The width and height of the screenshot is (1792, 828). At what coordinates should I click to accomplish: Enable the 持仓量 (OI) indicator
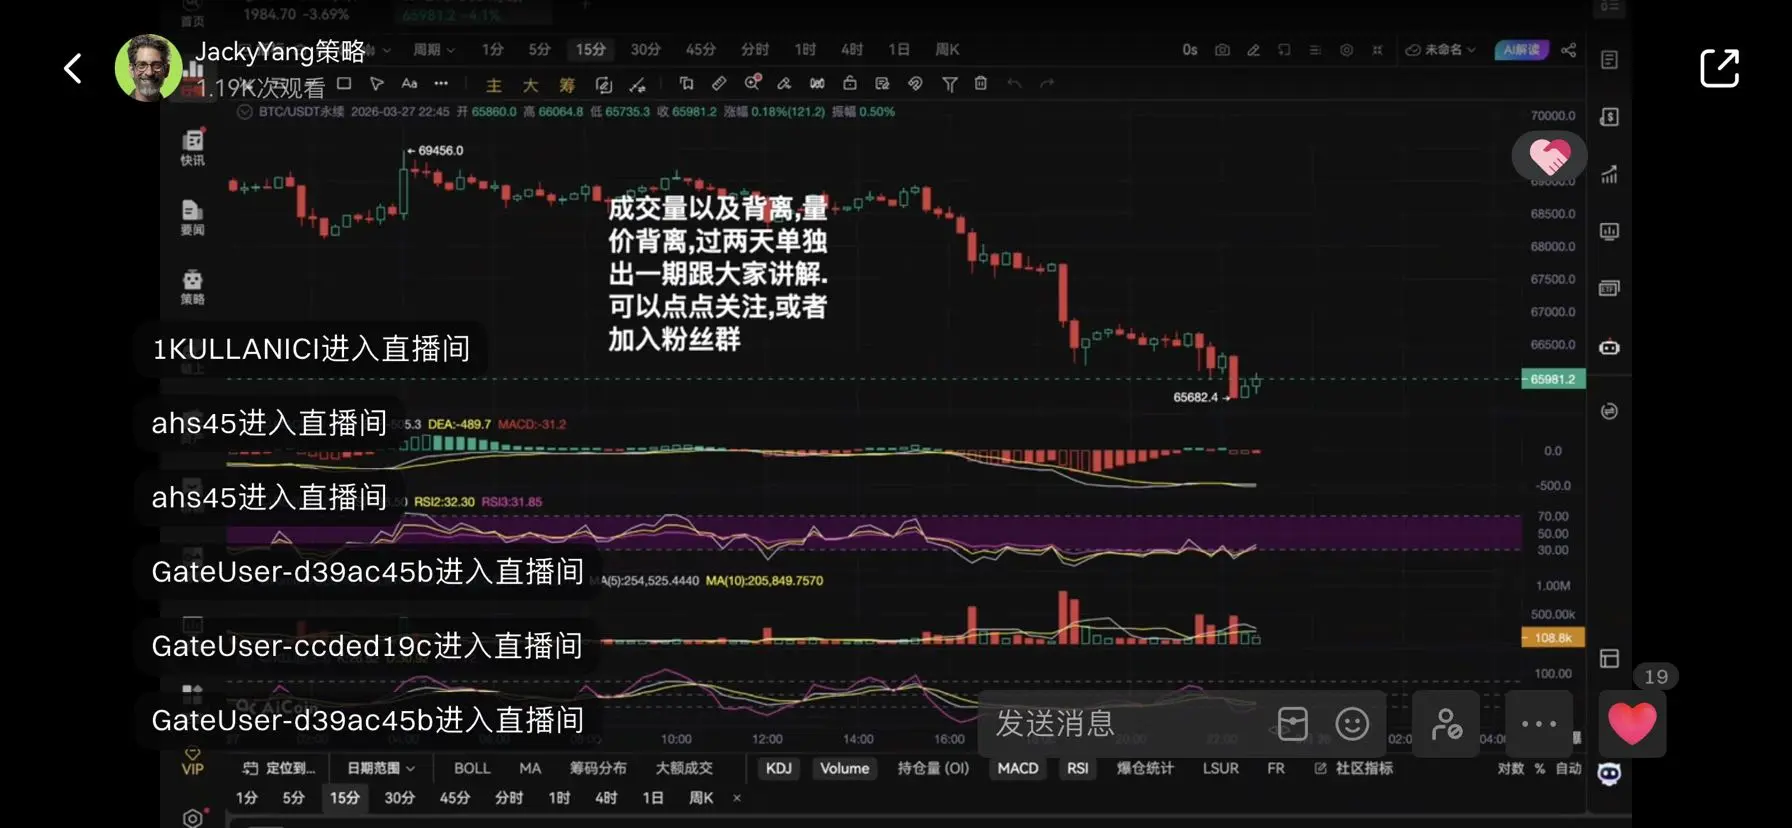coord(933,768)
